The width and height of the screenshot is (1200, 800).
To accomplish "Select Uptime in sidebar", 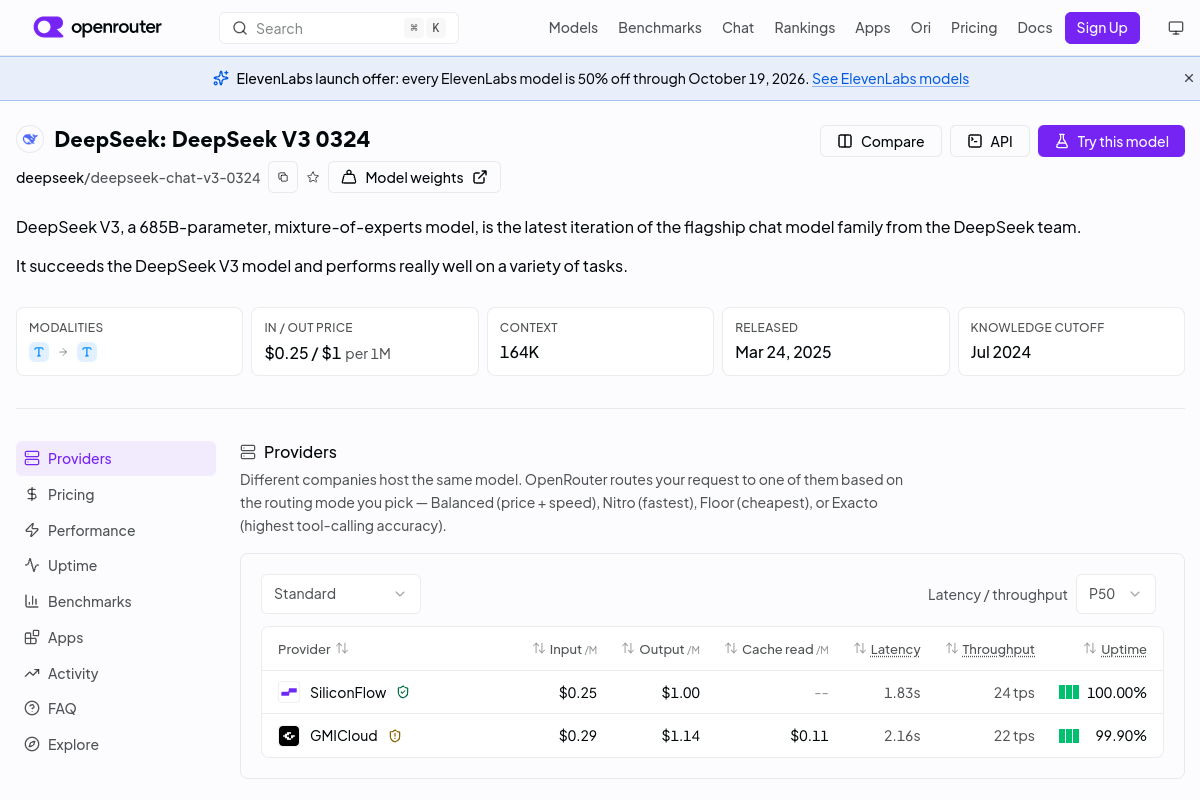I will [x=116, y=565].
